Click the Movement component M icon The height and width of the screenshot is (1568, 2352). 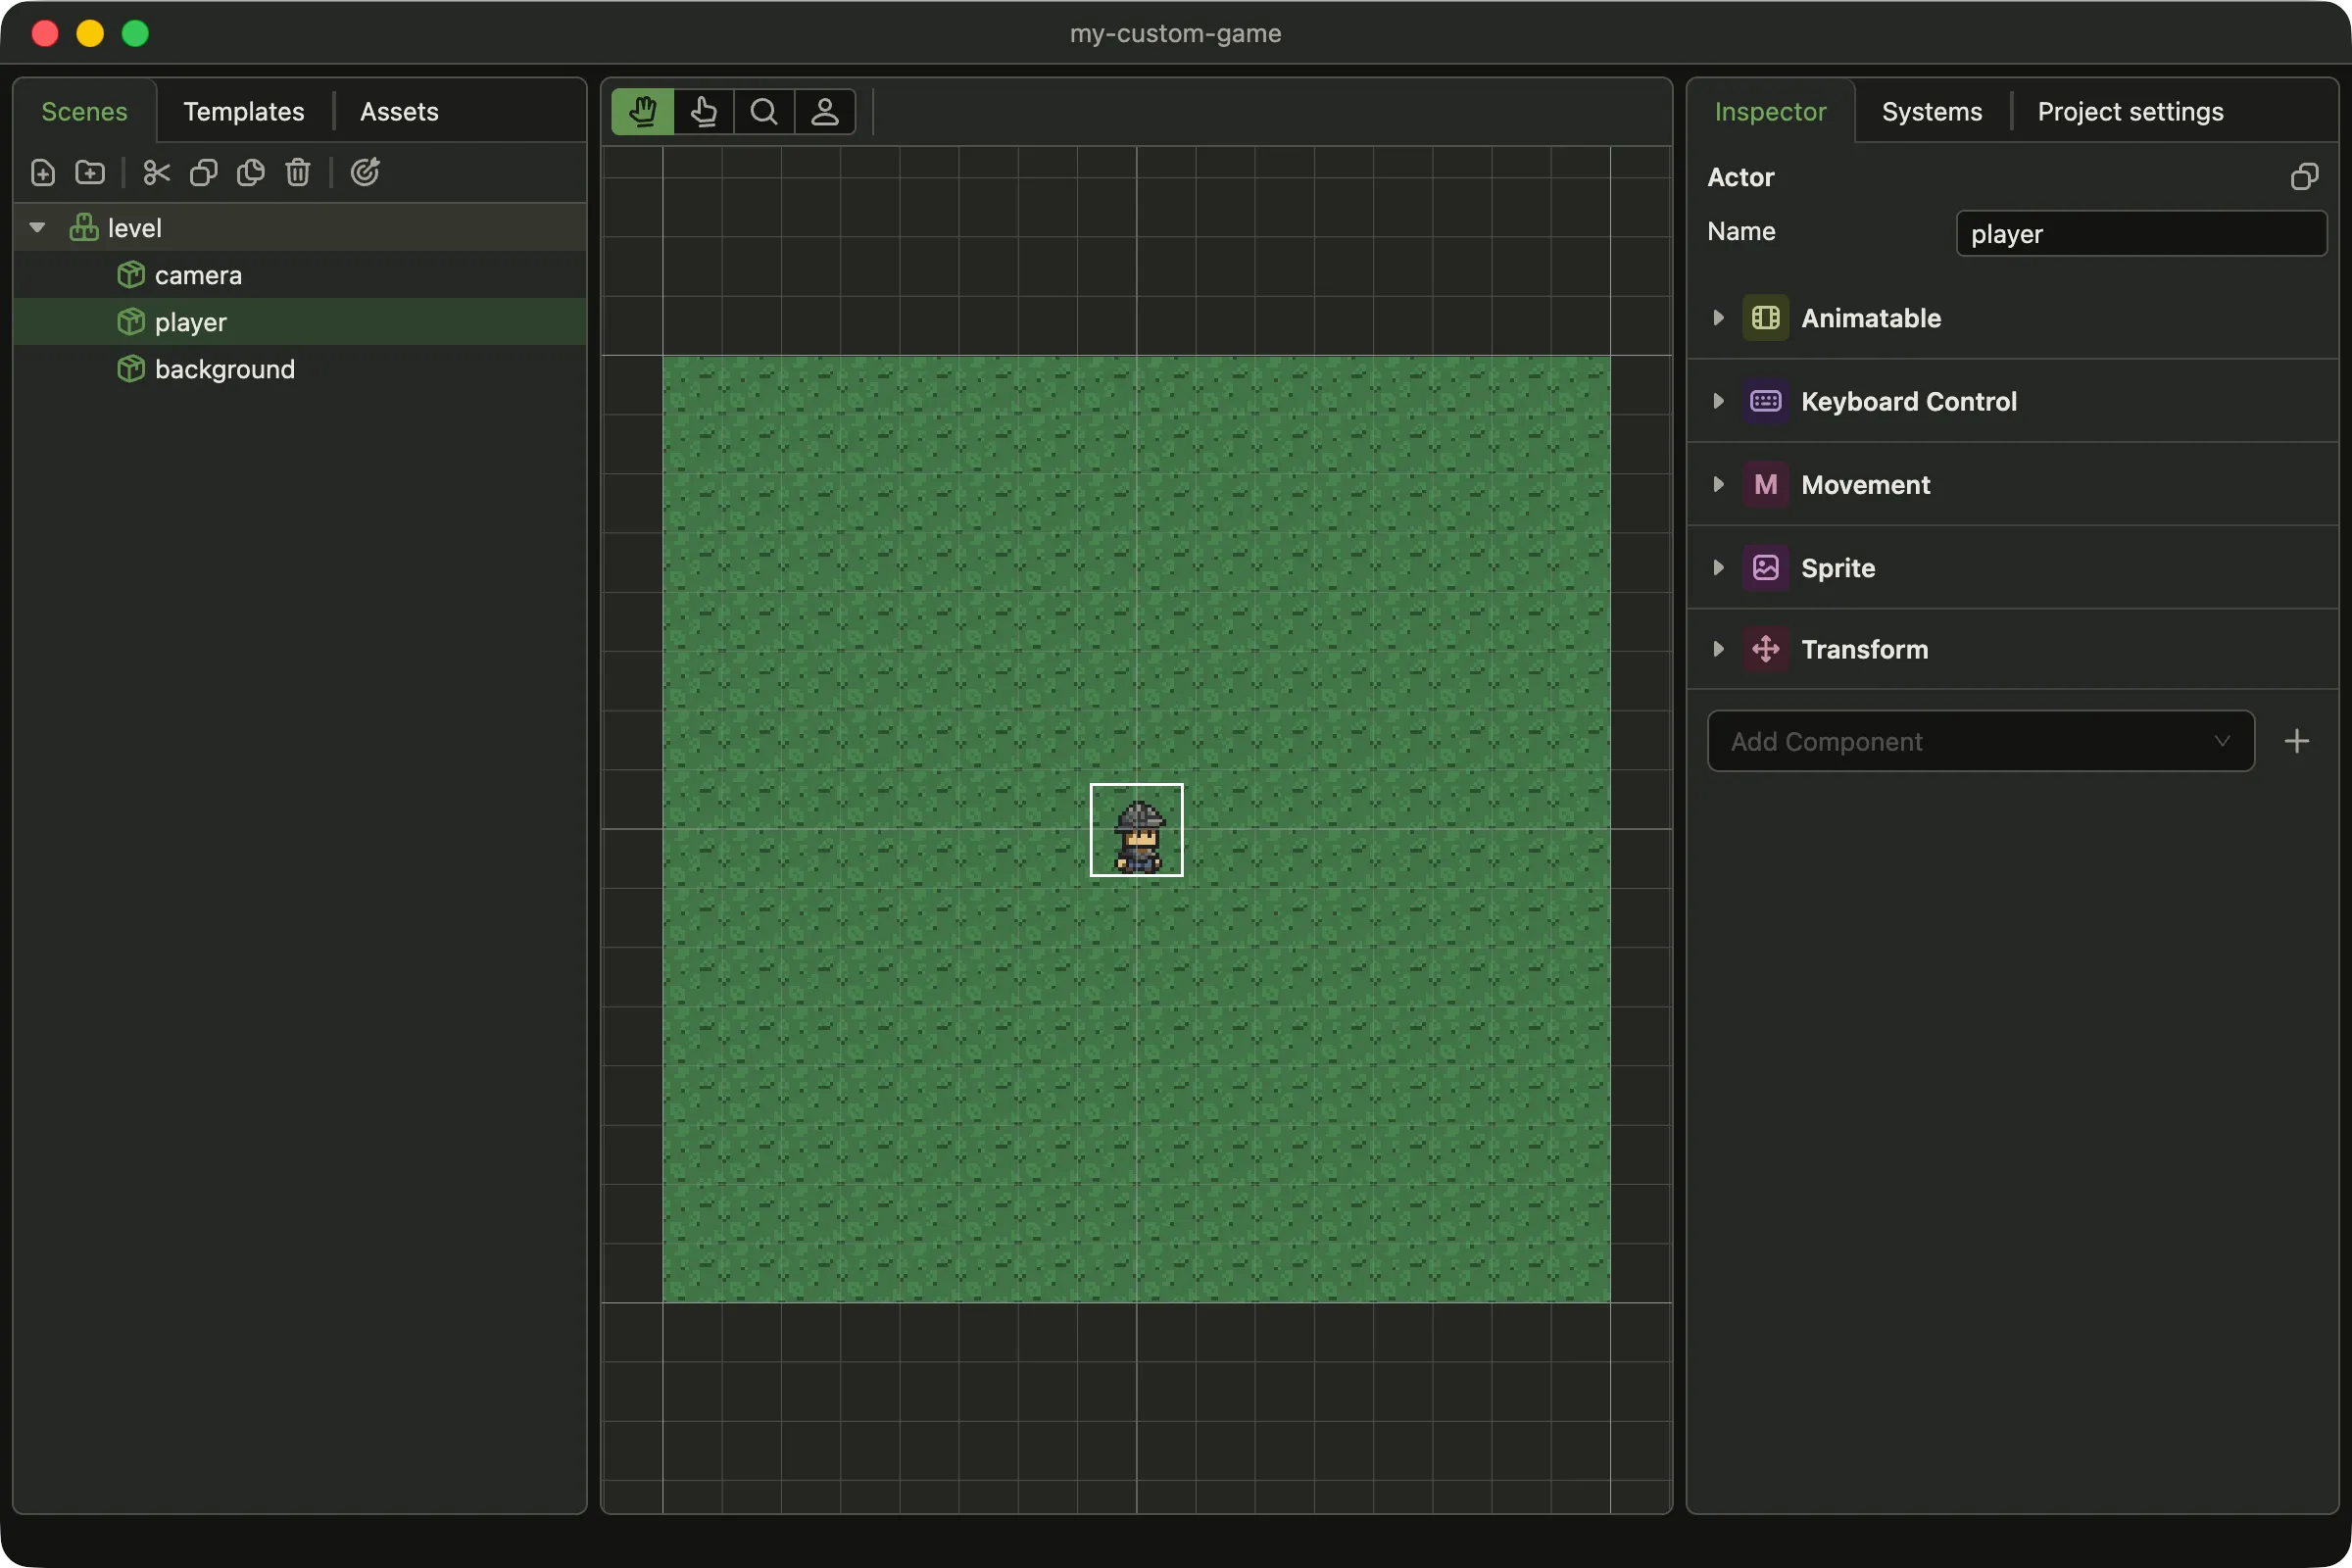[1766, 485]
